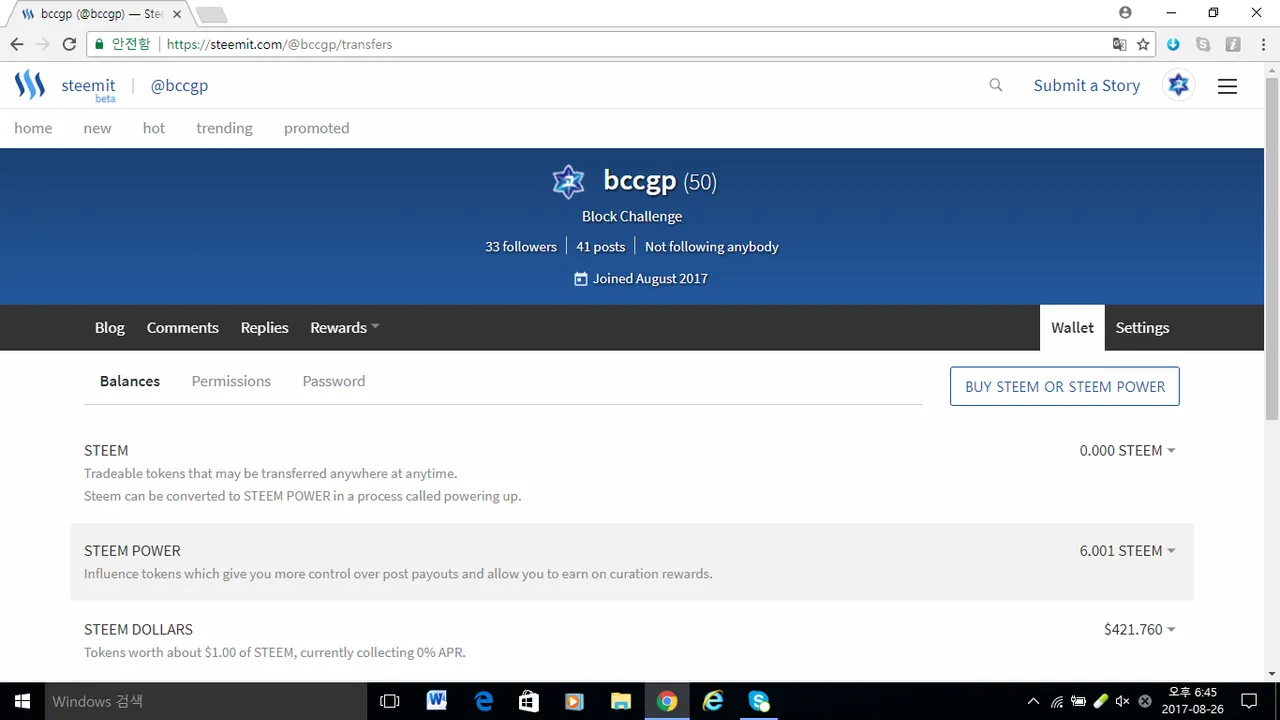Open Skype from the taskbar
Screen dimensions: 1280x720
coord(759,701)
